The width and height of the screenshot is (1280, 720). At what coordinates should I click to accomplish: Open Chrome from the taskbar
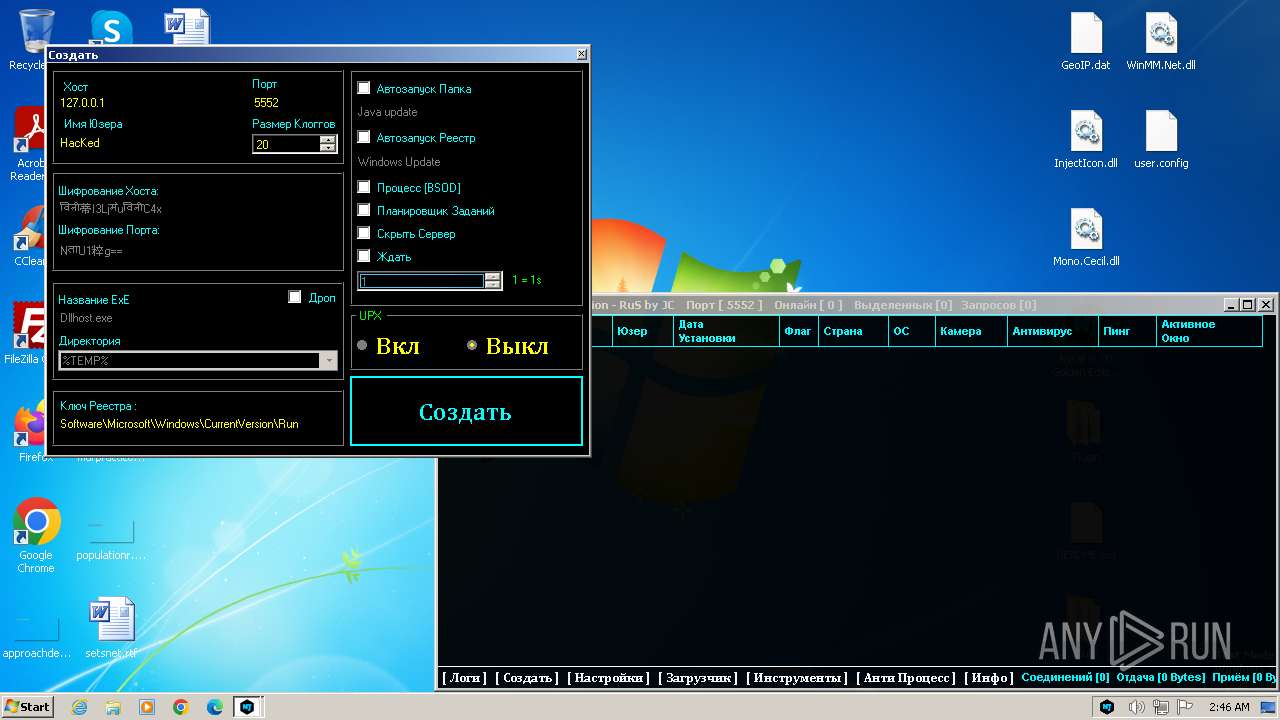point(181,707)
